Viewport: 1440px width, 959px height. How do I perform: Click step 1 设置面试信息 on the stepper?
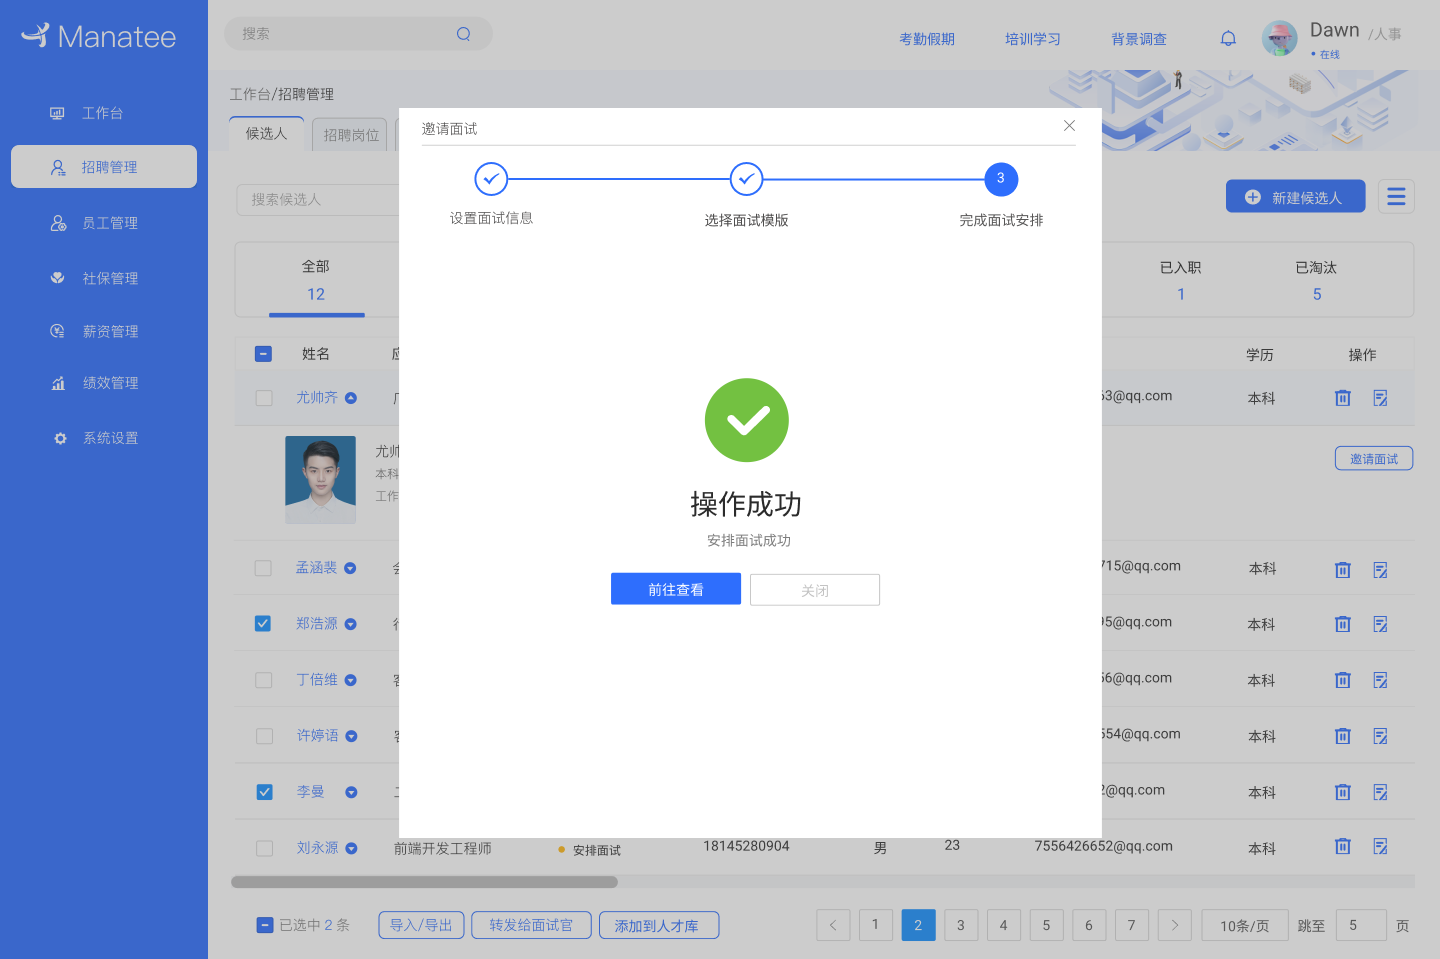click(491, 179)
